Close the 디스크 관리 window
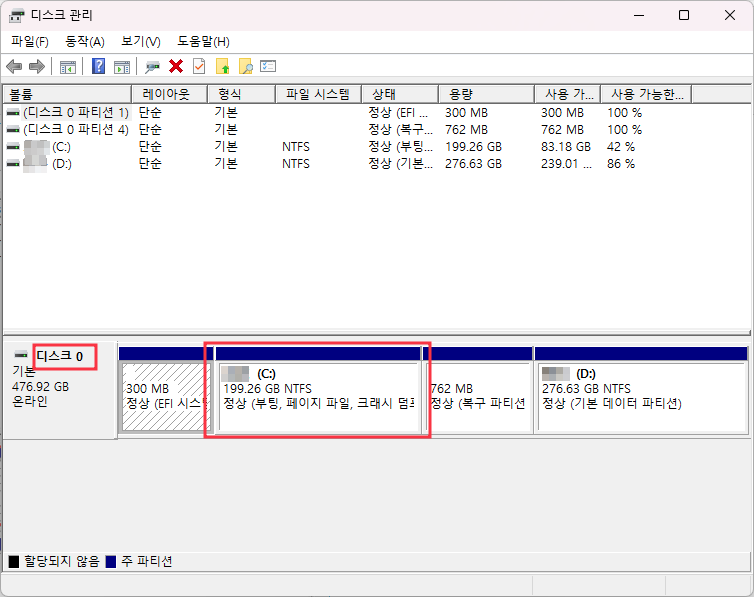The width and height of the screenshot is (754, 597). tap(729, 15)
